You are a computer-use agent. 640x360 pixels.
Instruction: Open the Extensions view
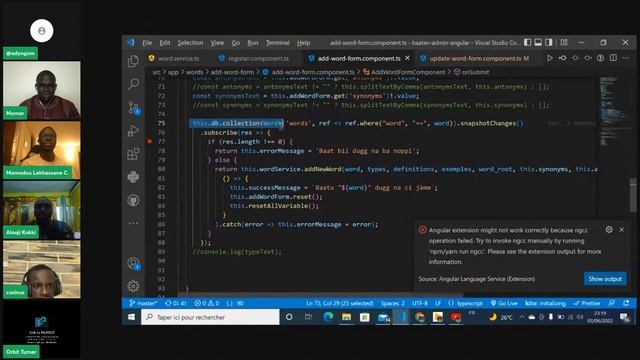[x=133, y=154]
